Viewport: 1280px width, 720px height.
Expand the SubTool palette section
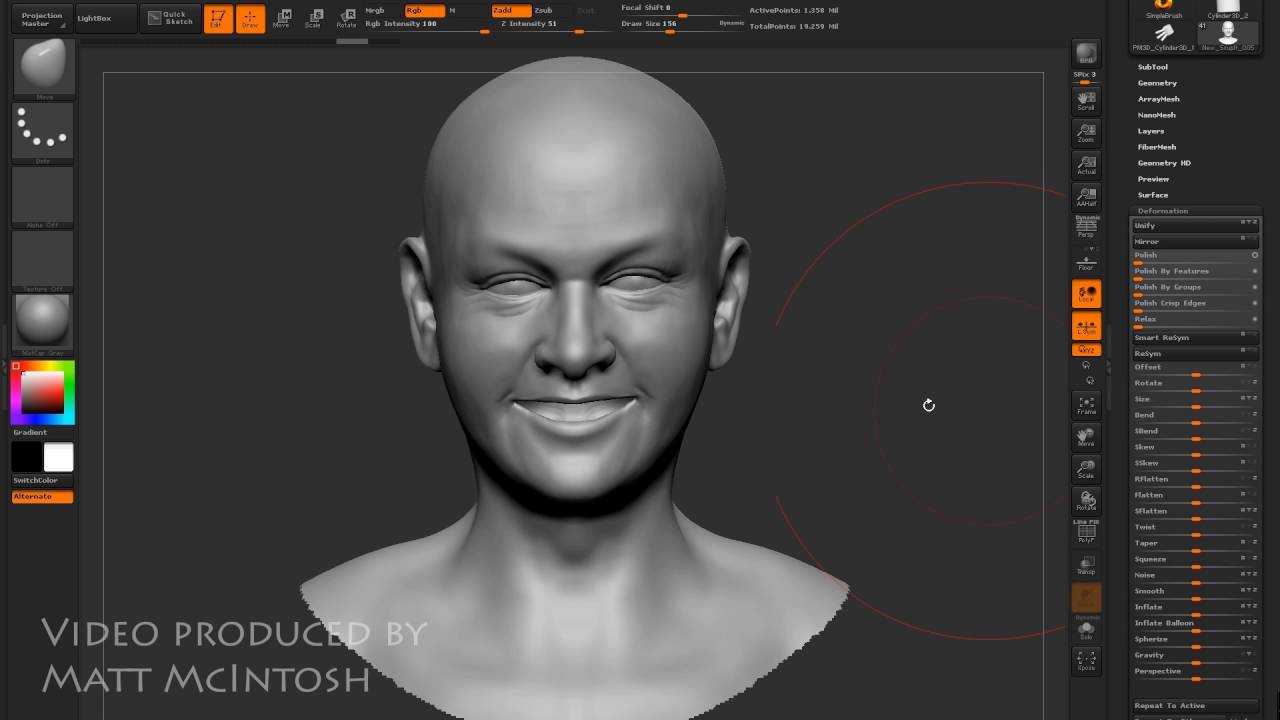click(1152, 67)
